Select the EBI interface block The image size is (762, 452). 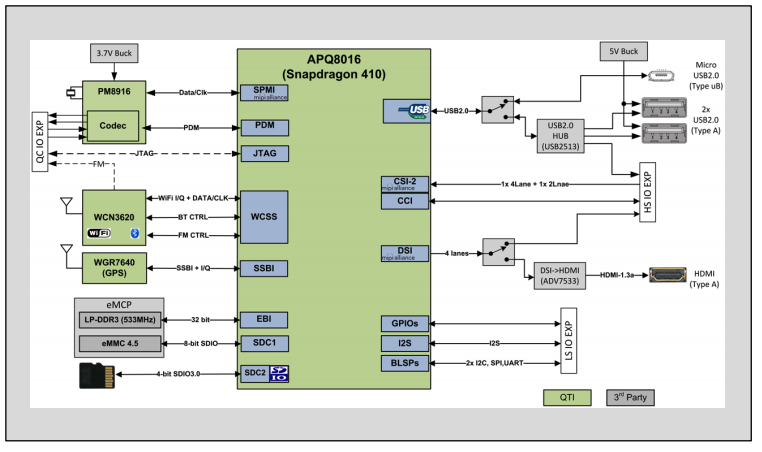[x=264, y=320]
